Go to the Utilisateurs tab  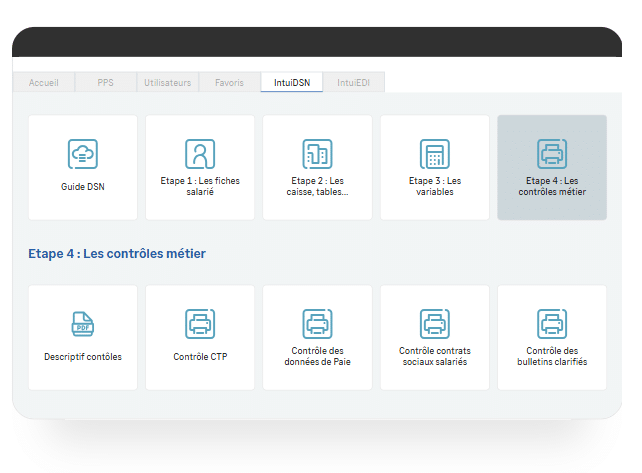pyautogui.click(x=167, y=83)
